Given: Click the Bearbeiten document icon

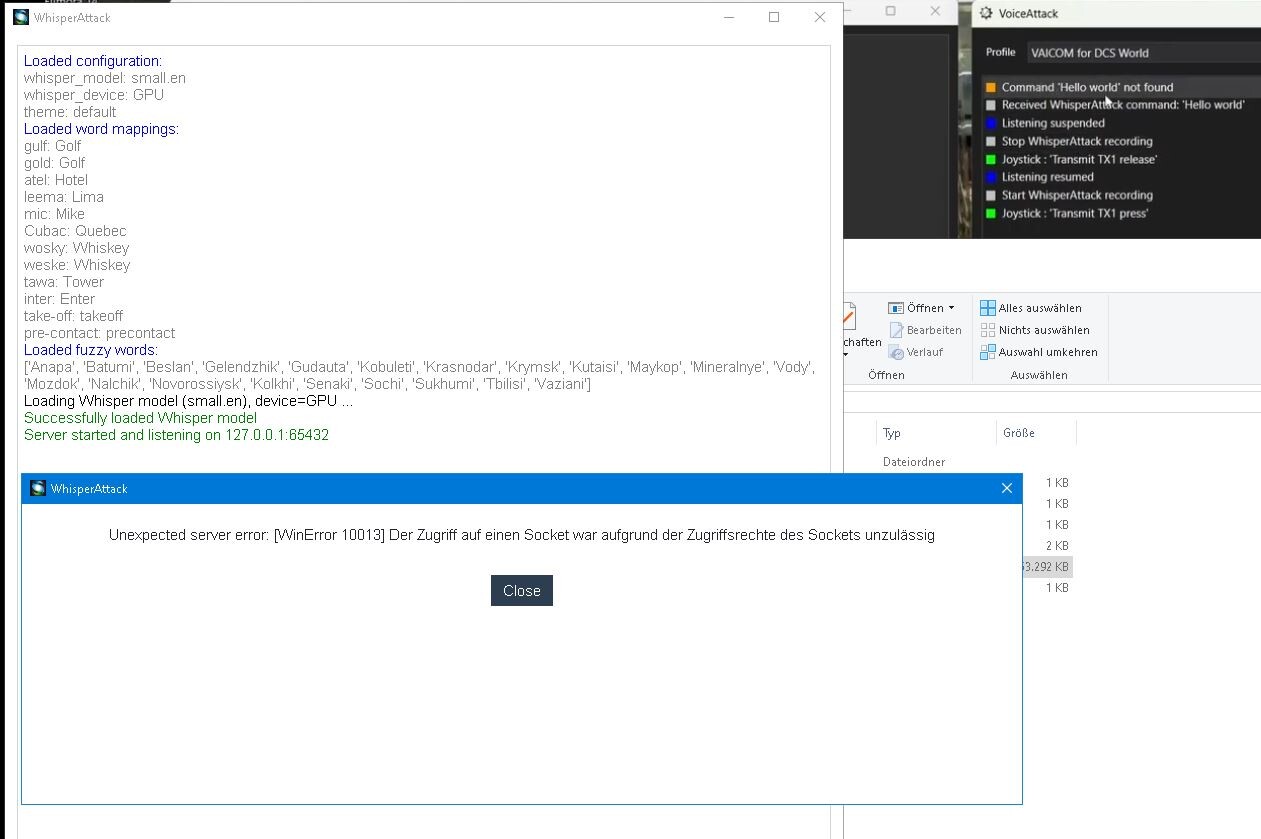Looking at the screenshot, I should (x=896, y=330).
